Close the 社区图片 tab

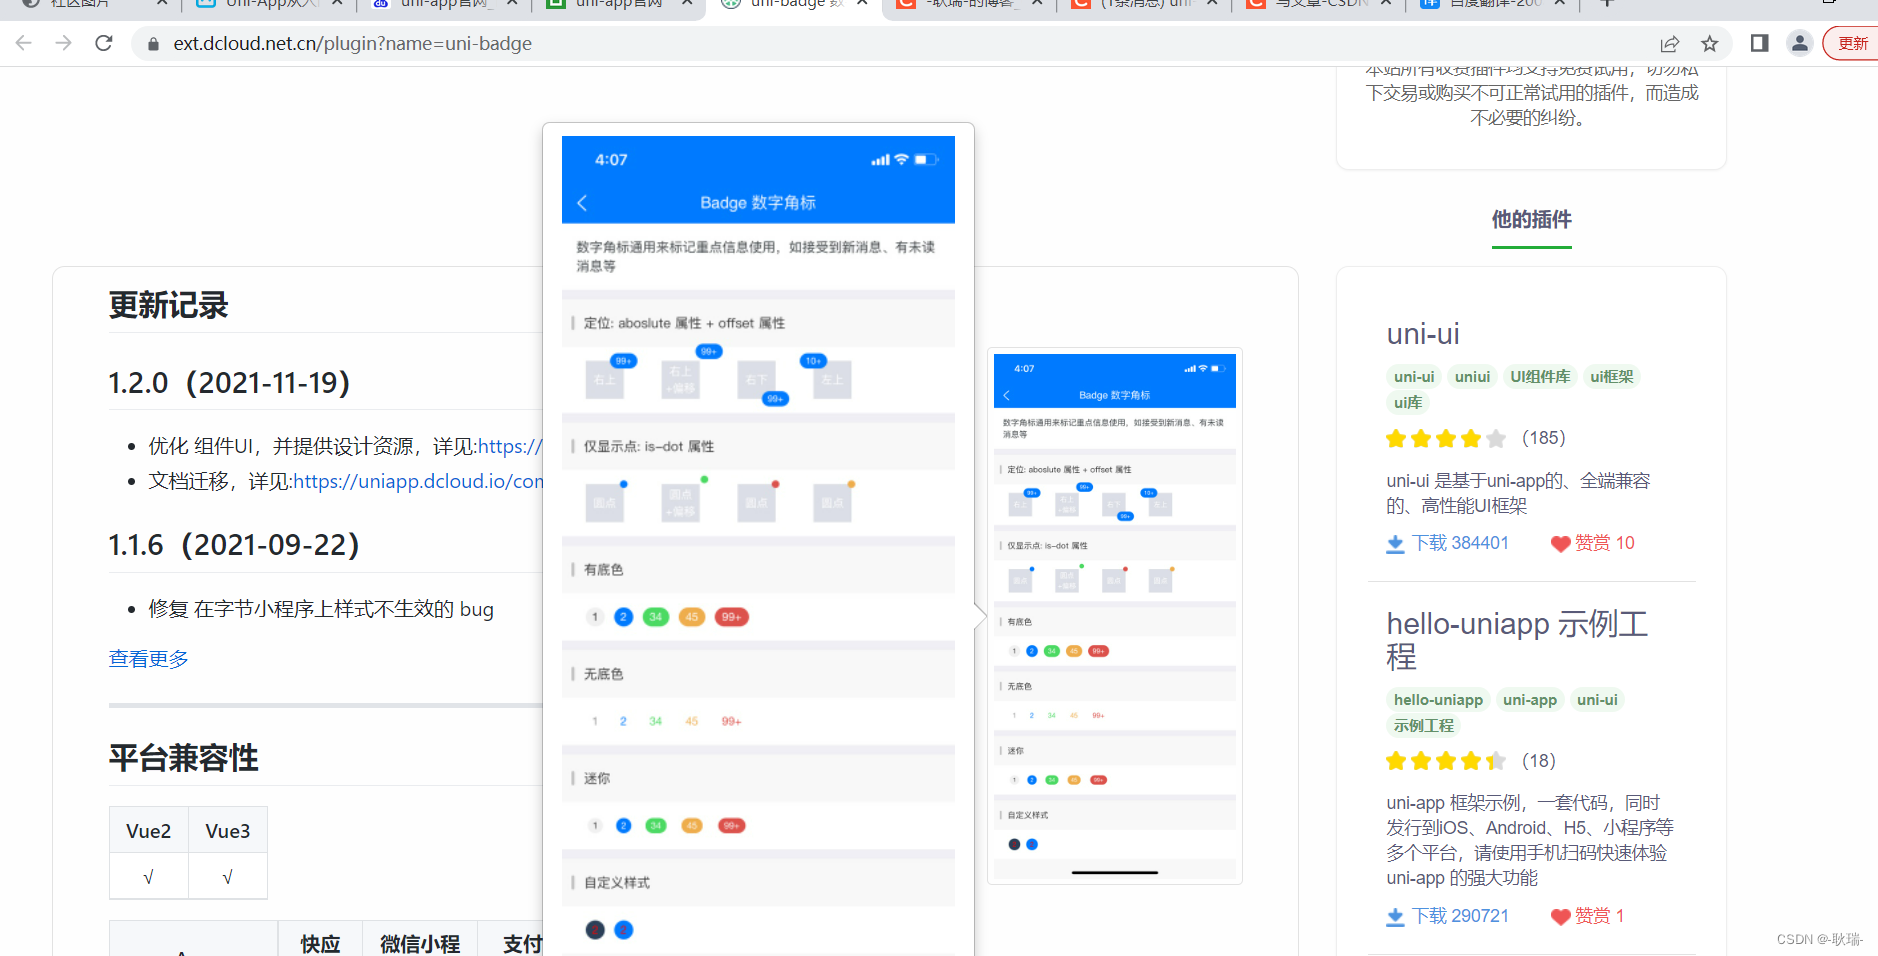(162, 3)
